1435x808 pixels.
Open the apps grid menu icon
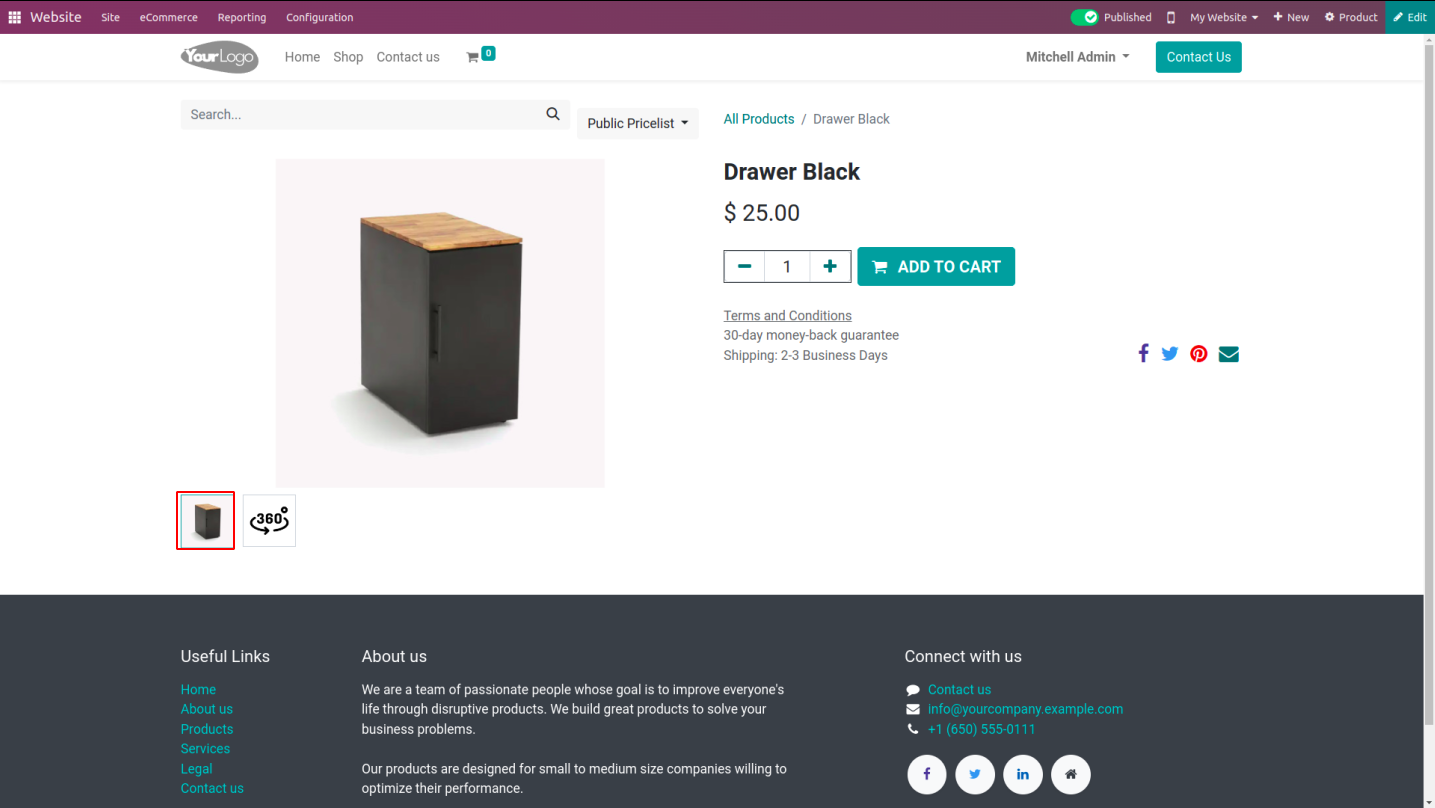point(15,17)
